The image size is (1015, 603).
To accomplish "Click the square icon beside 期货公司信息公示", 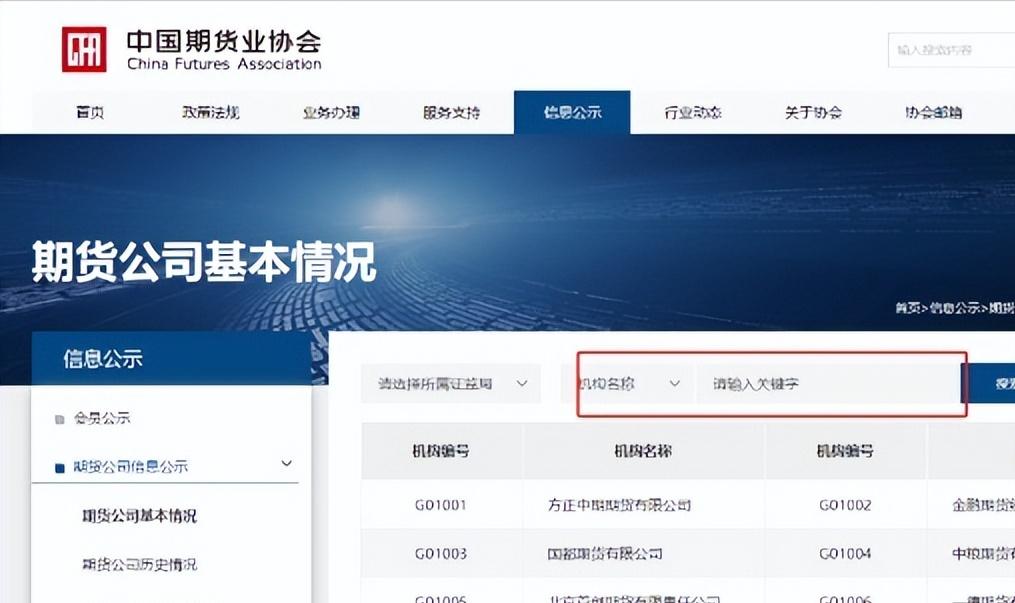I will 61,464.
